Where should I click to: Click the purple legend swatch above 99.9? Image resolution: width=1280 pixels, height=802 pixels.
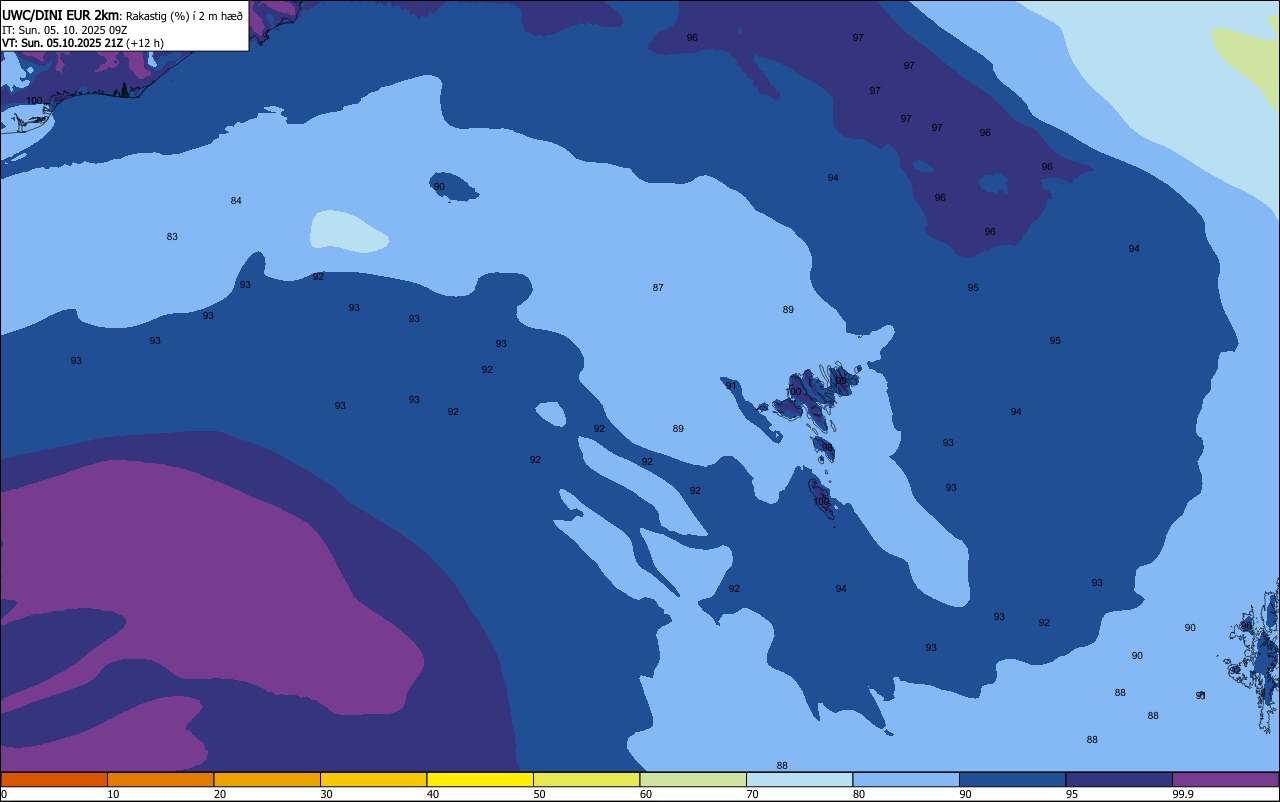click(x=1225, y=779)
